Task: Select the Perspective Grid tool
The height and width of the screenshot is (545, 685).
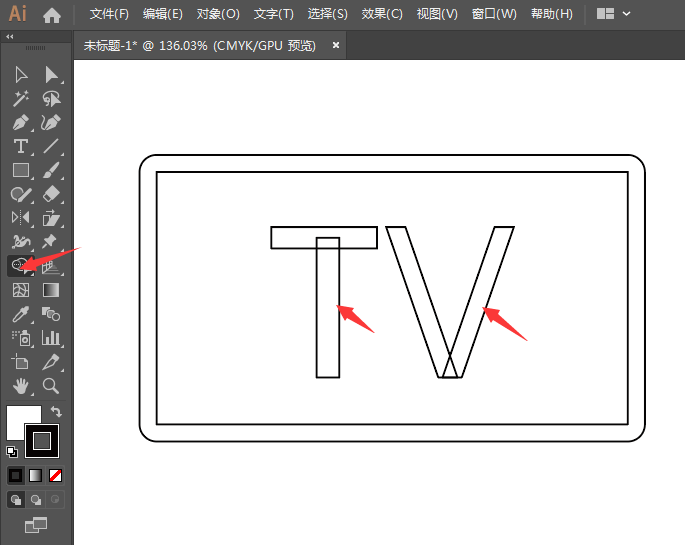Action: point(51,266)
